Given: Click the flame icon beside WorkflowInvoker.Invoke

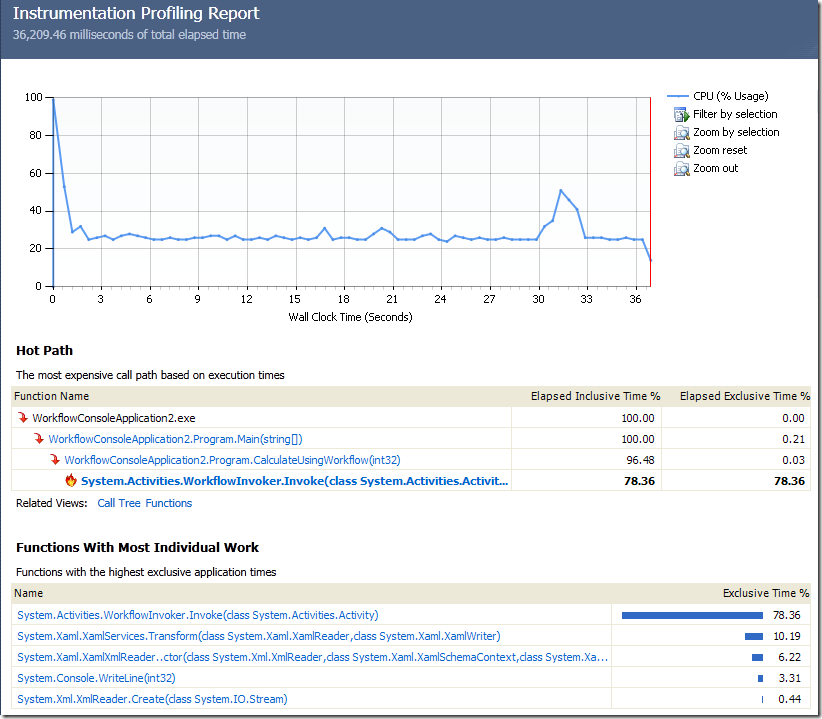Looking at the screenshot, I should pyautogui.click(x=71, y=480).
